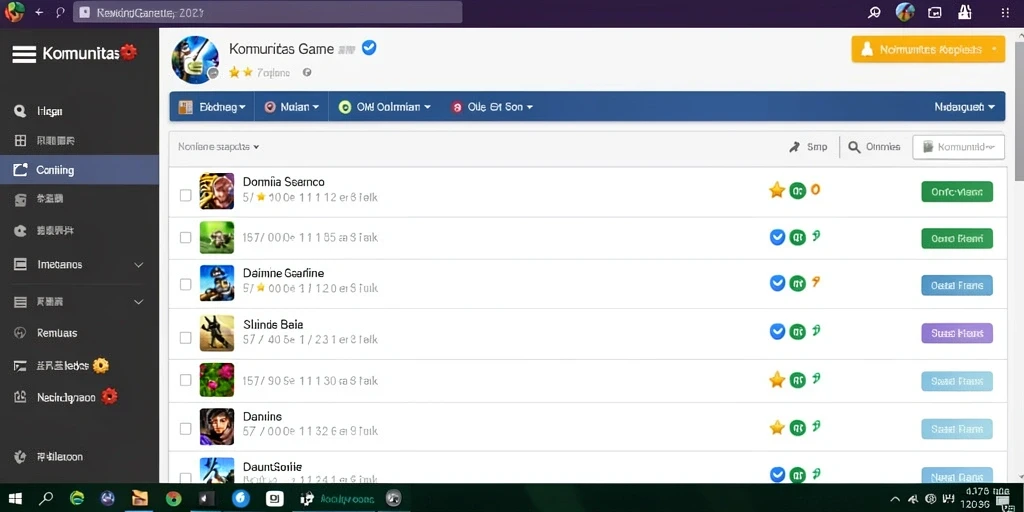The height and width of the screenshot is (512, 1024).
Task: Open the Windows Start button
Action: [x=15, y=500]
